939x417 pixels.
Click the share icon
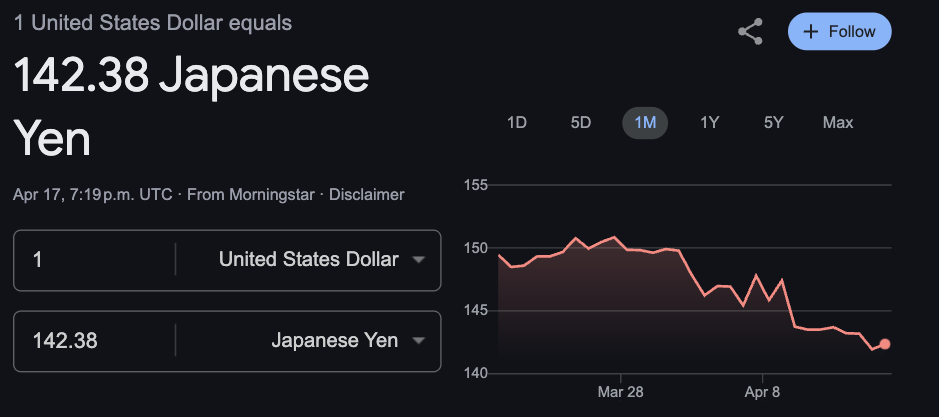click(750, 32)
